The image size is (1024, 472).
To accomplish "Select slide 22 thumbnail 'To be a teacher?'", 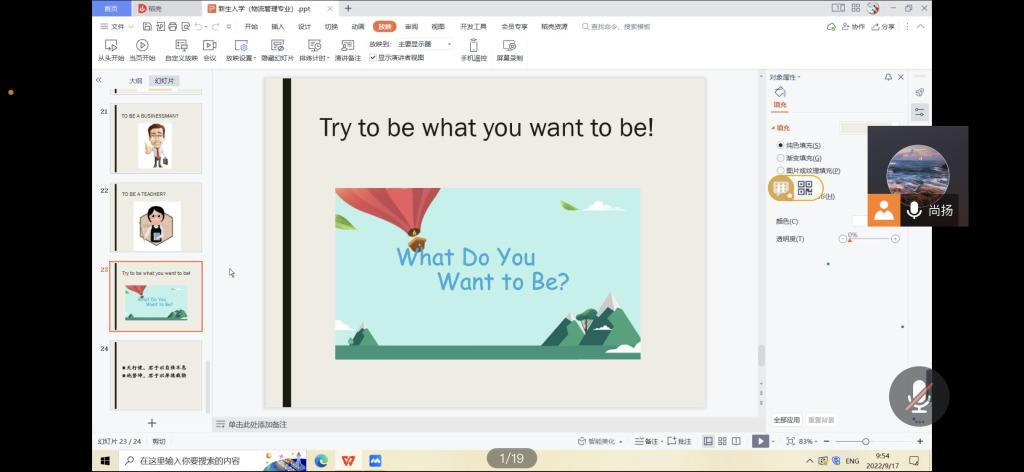I will 156,218.
